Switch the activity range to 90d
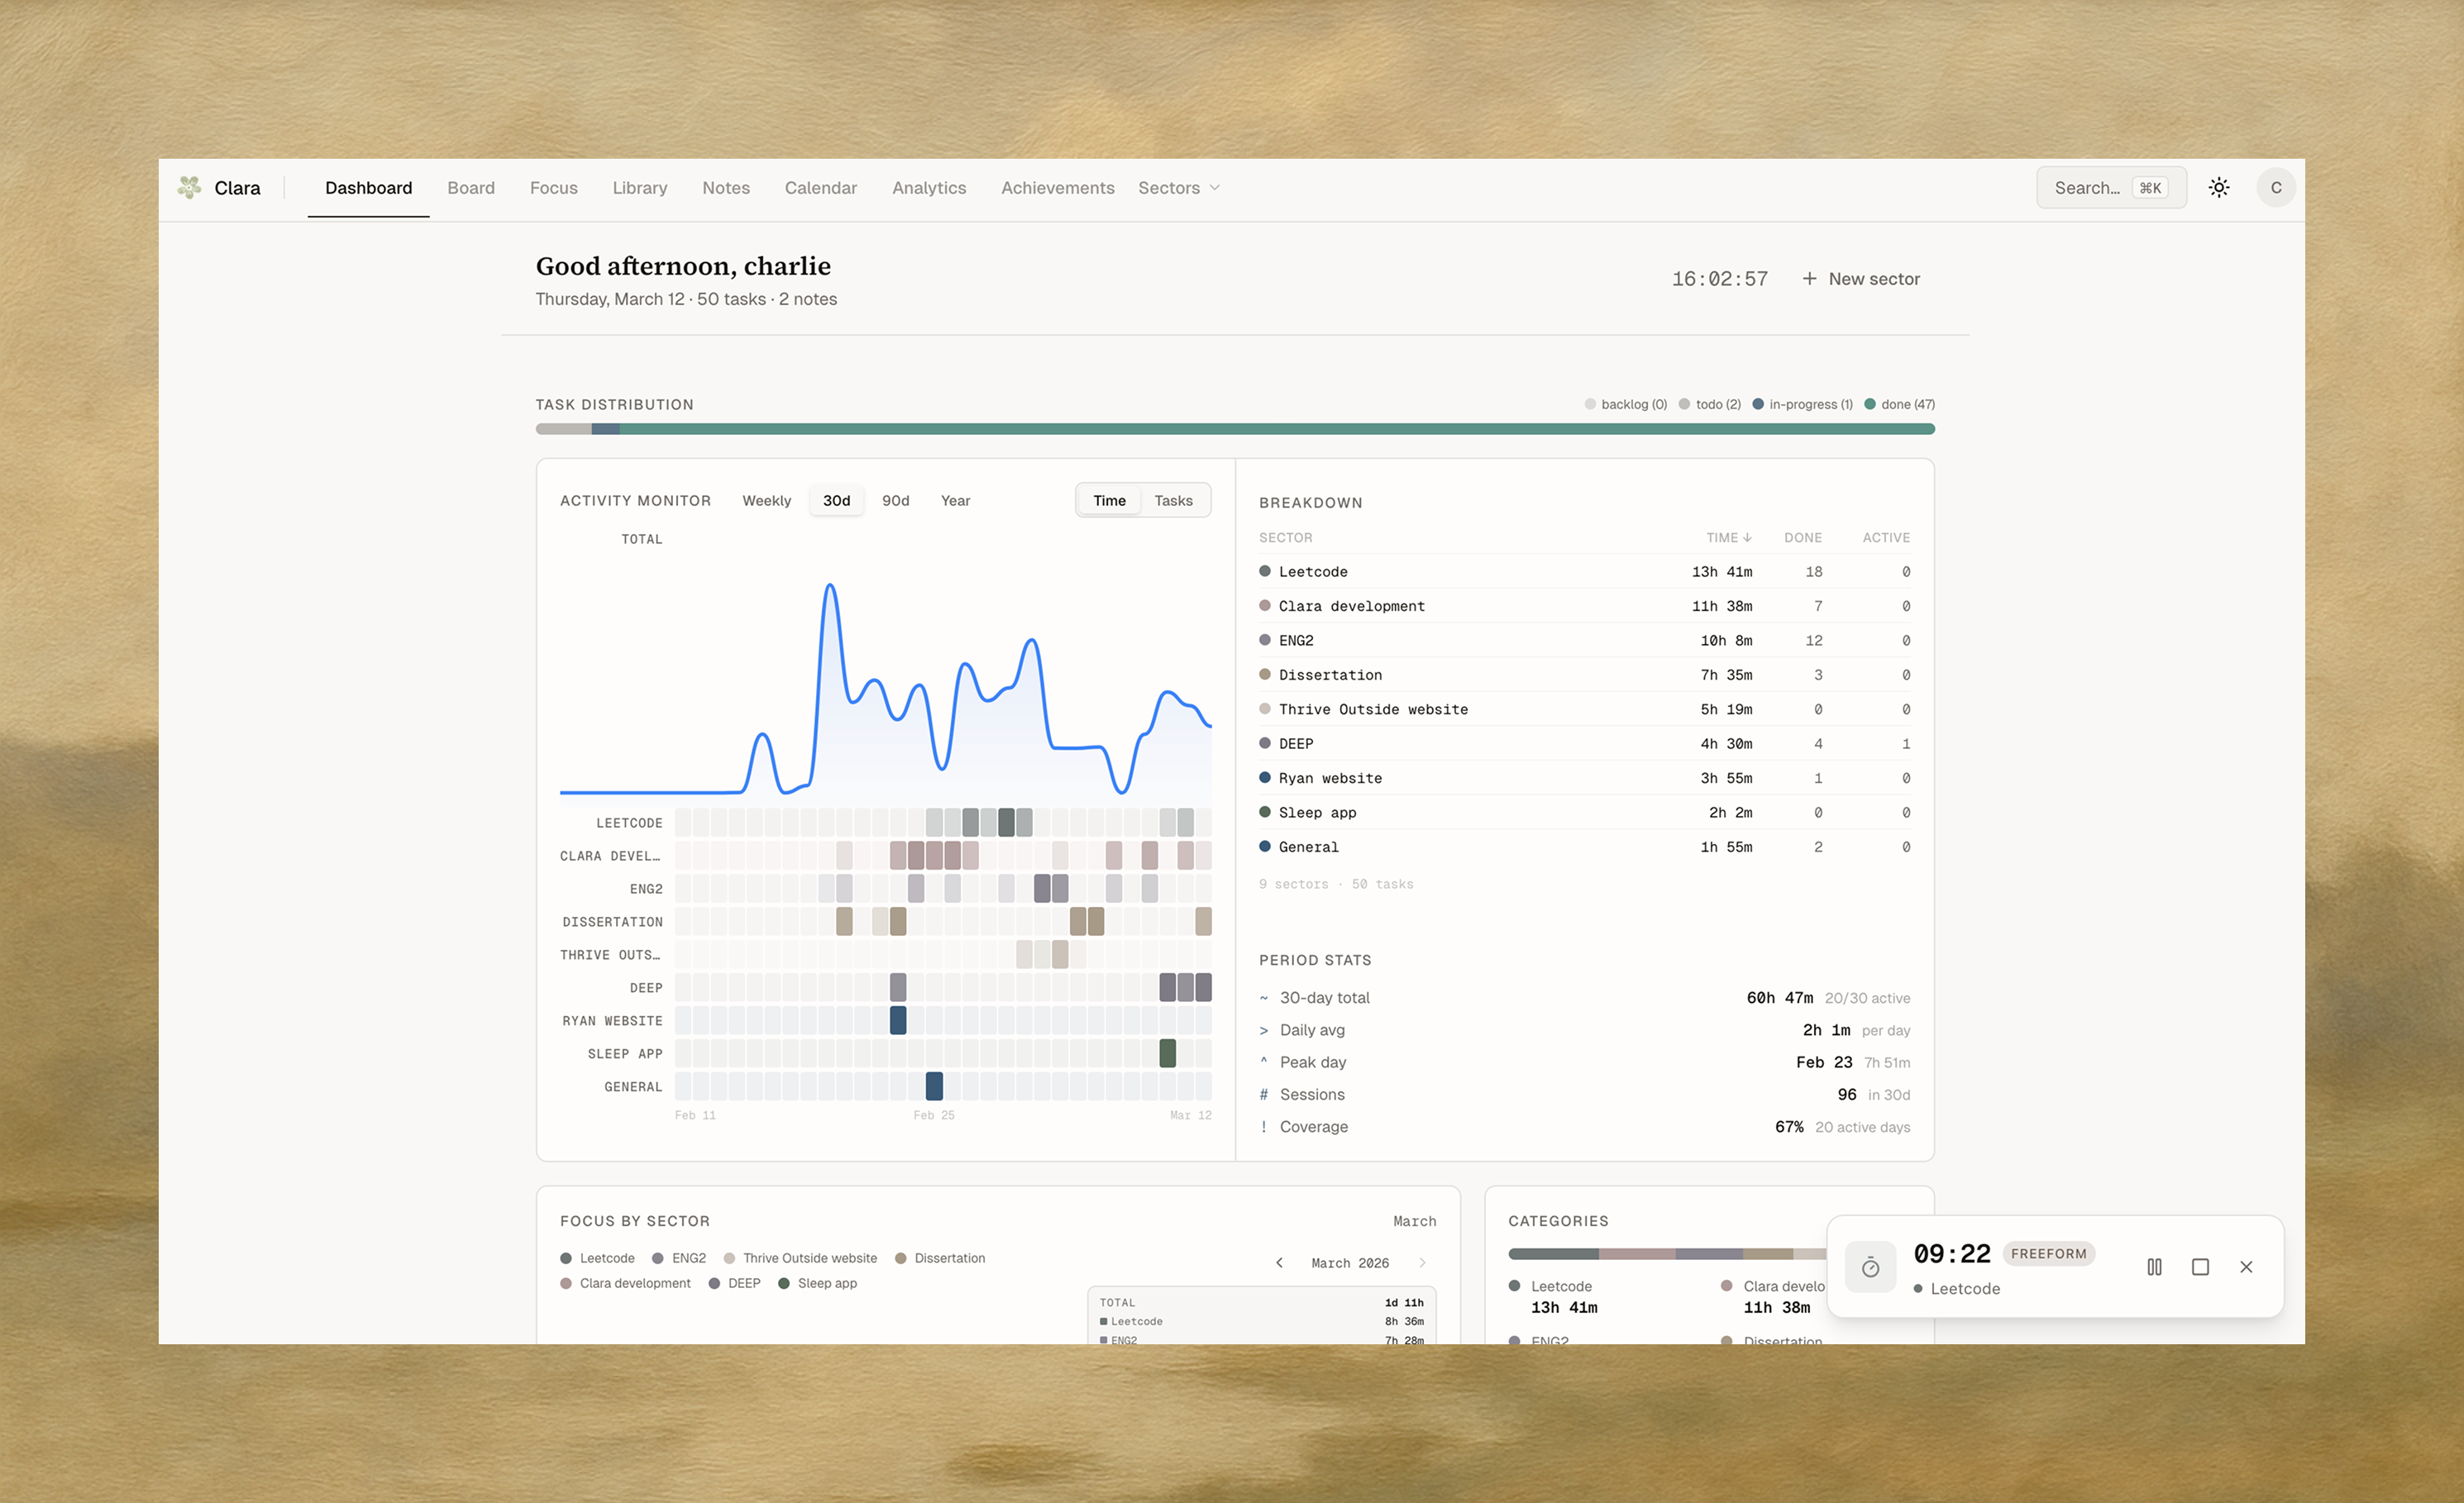Image resolution: width=2464 pixels, height=1503 pixels. (x=895, y=500)
